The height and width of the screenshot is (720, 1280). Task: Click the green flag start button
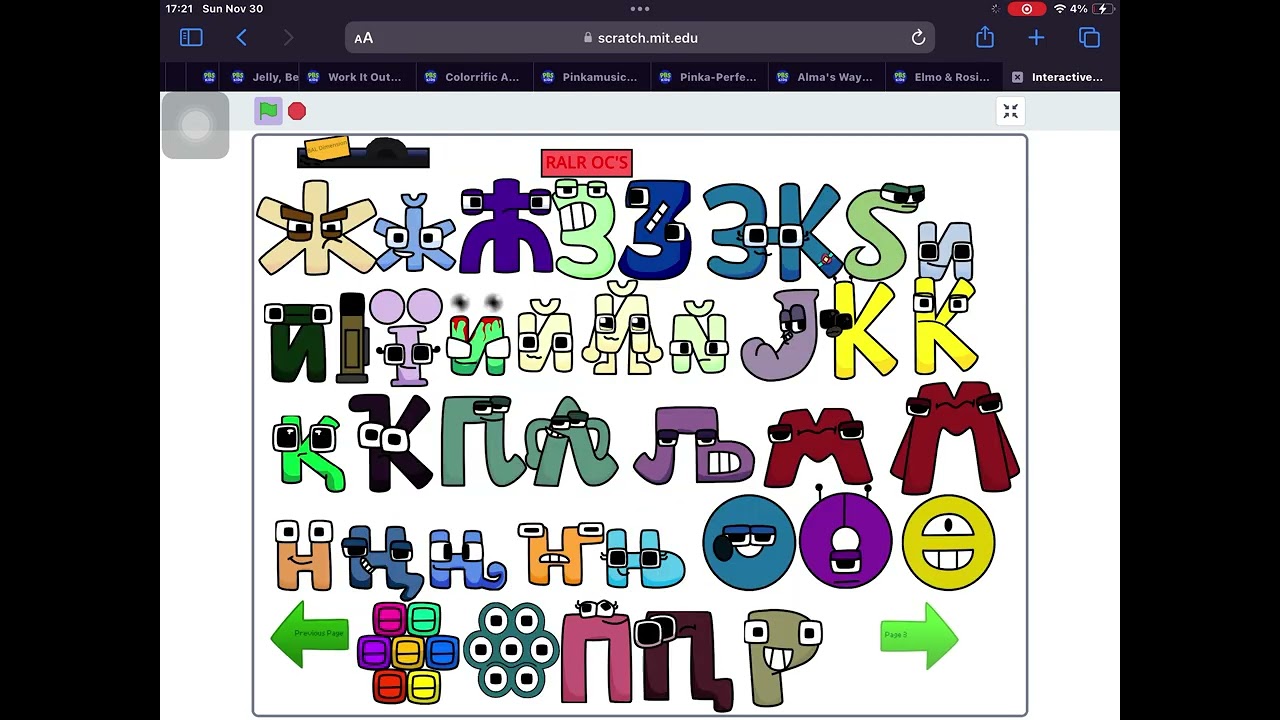tap(268, 111)
